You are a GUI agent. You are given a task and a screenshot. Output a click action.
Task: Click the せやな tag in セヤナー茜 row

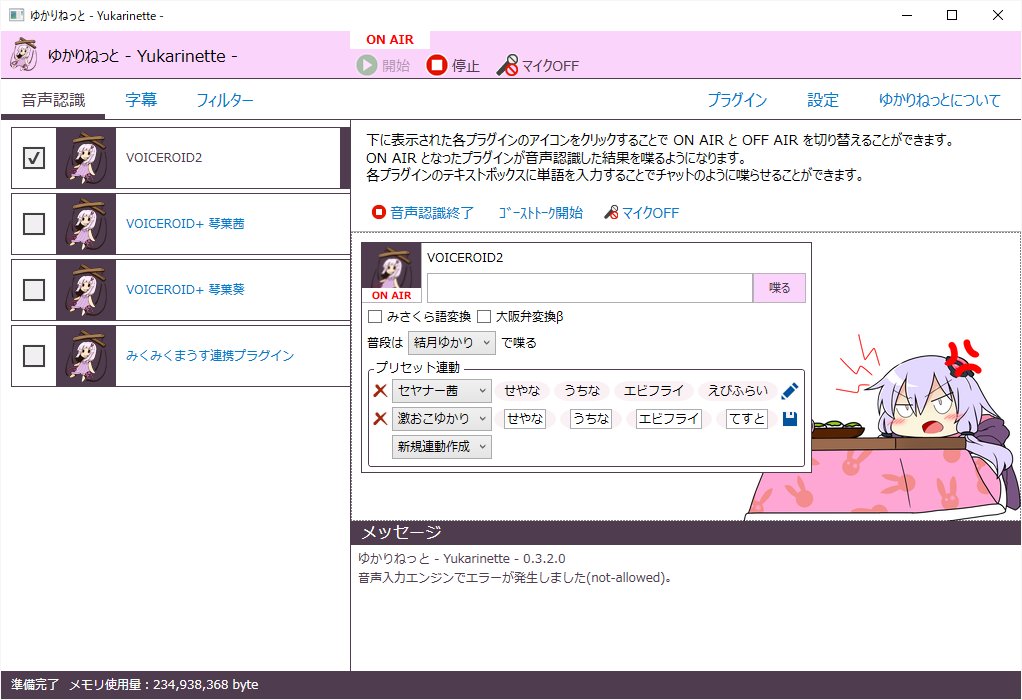(x=522, y=390)
